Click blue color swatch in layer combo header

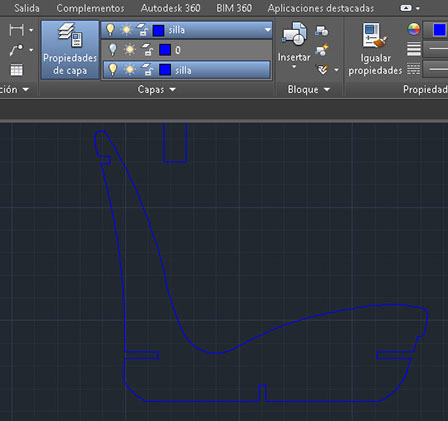[158, 31]
